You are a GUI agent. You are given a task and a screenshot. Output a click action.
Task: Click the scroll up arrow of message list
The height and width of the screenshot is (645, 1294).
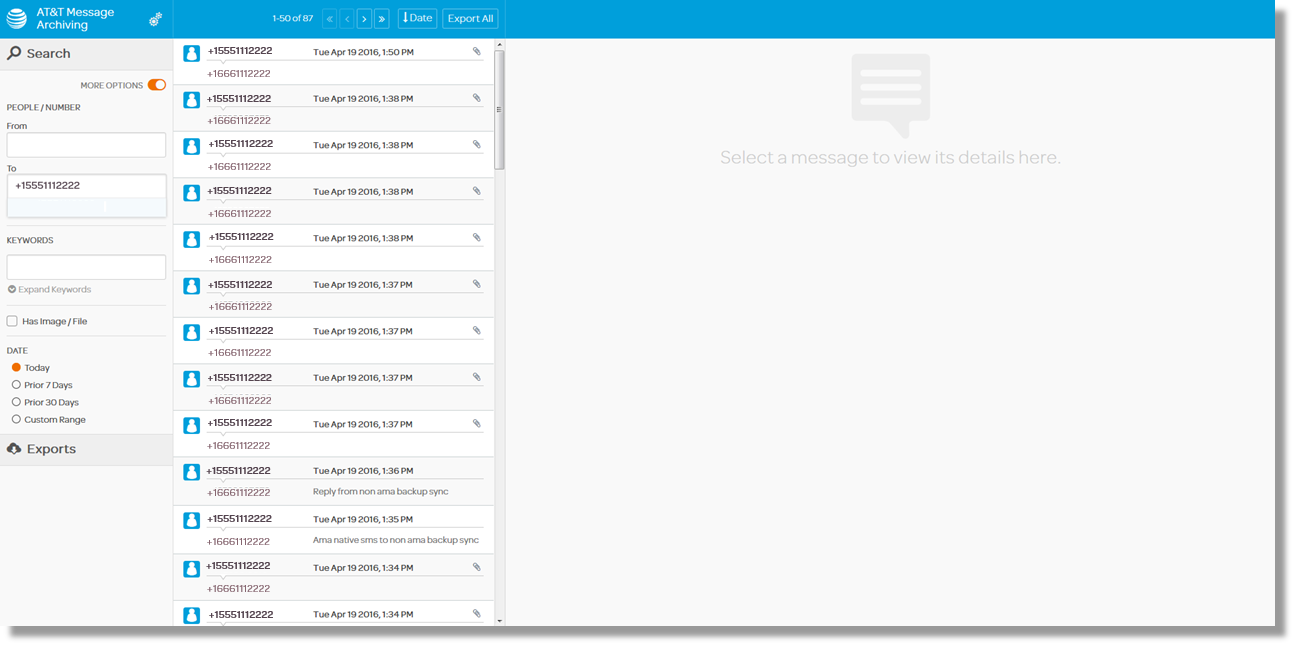pyautogui.click(x=500, y=44)
